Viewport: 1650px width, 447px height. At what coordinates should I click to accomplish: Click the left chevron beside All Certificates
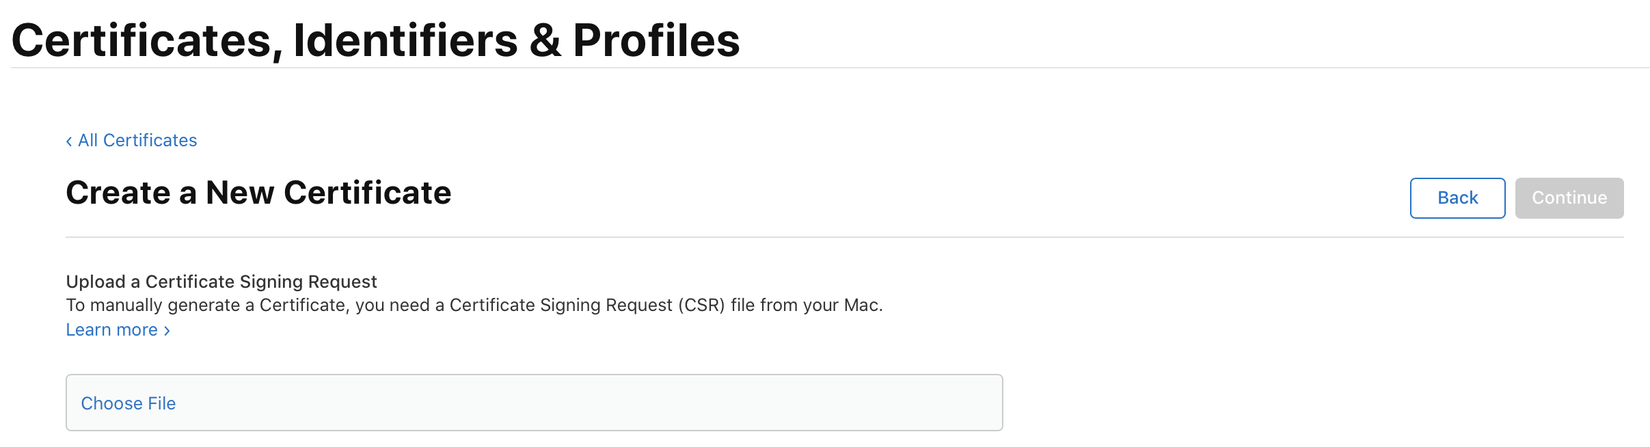tap(69, 142)
